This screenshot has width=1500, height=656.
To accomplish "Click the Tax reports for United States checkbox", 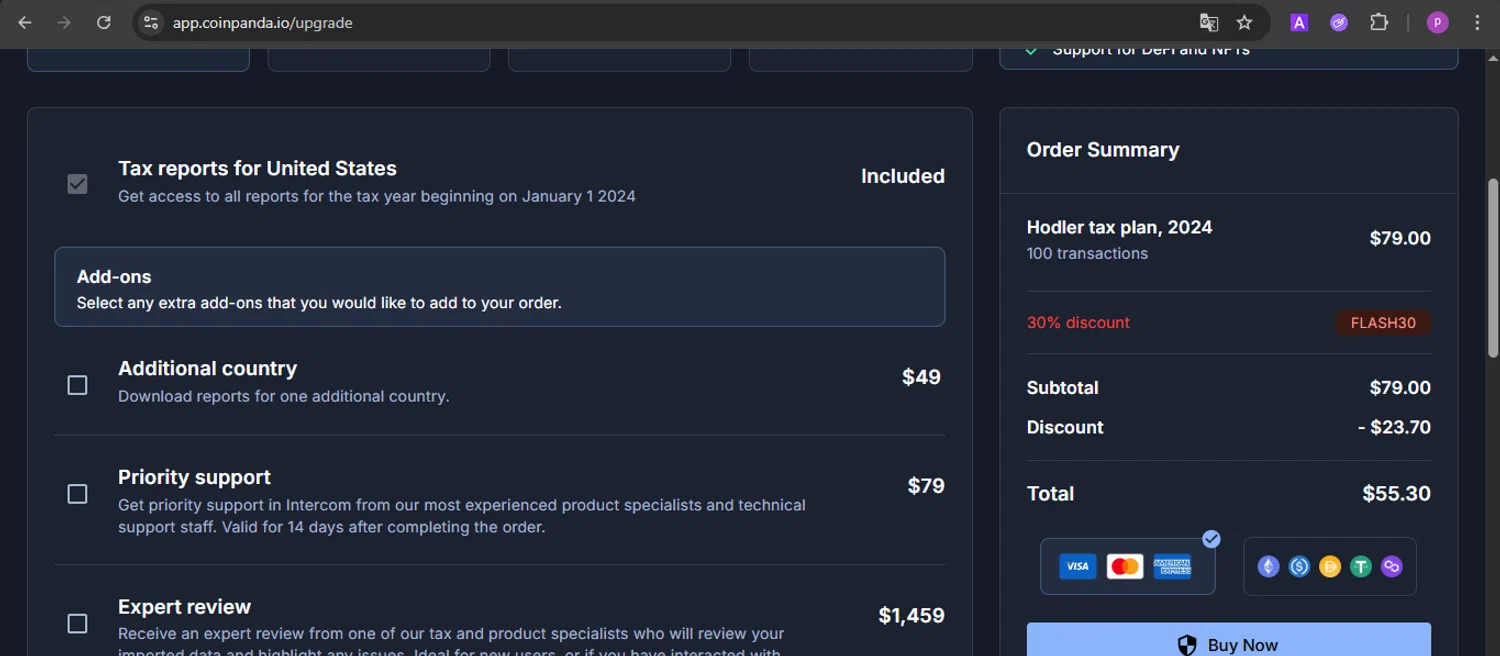I will click(77, 184).
